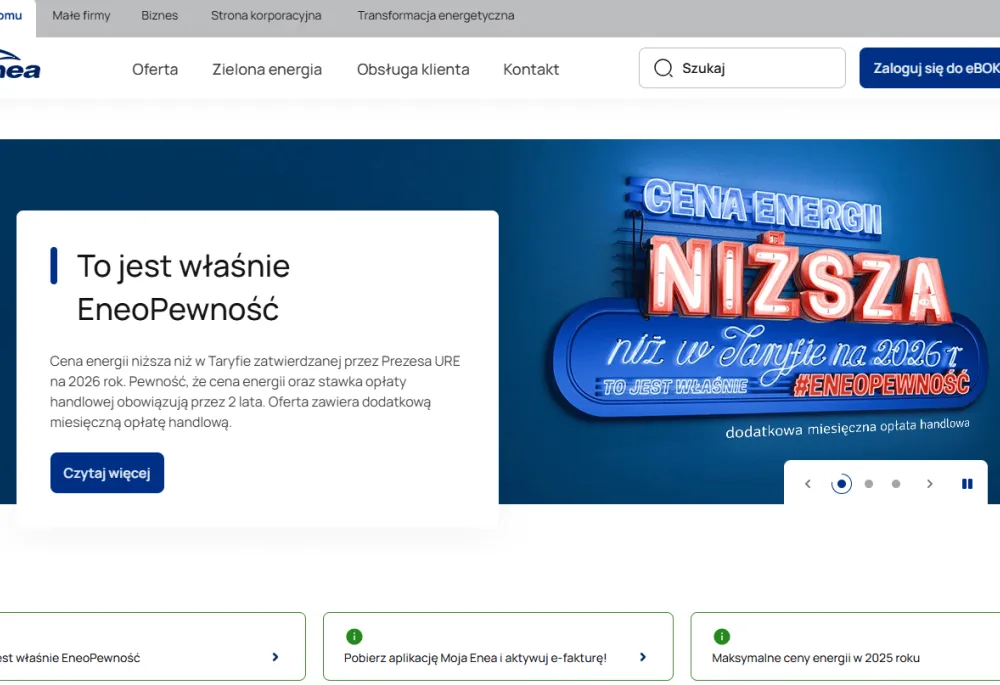Click the Czytaj więcej button
This screenshot has width=1000, height=685.
[x=107, y=473]
